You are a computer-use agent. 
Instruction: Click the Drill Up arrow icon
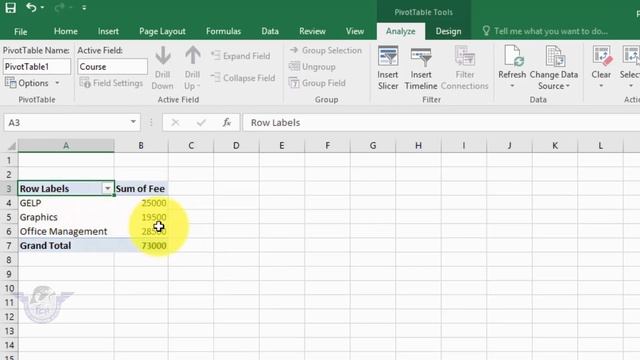[192, 56]
